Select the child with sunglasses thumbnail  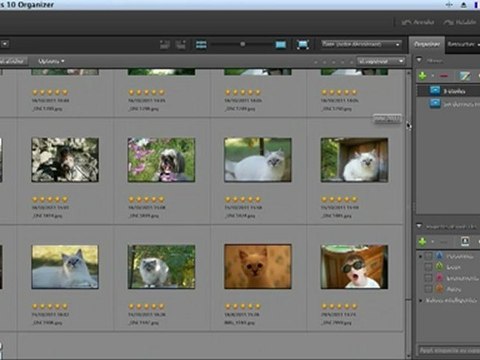tap(354, 267)
